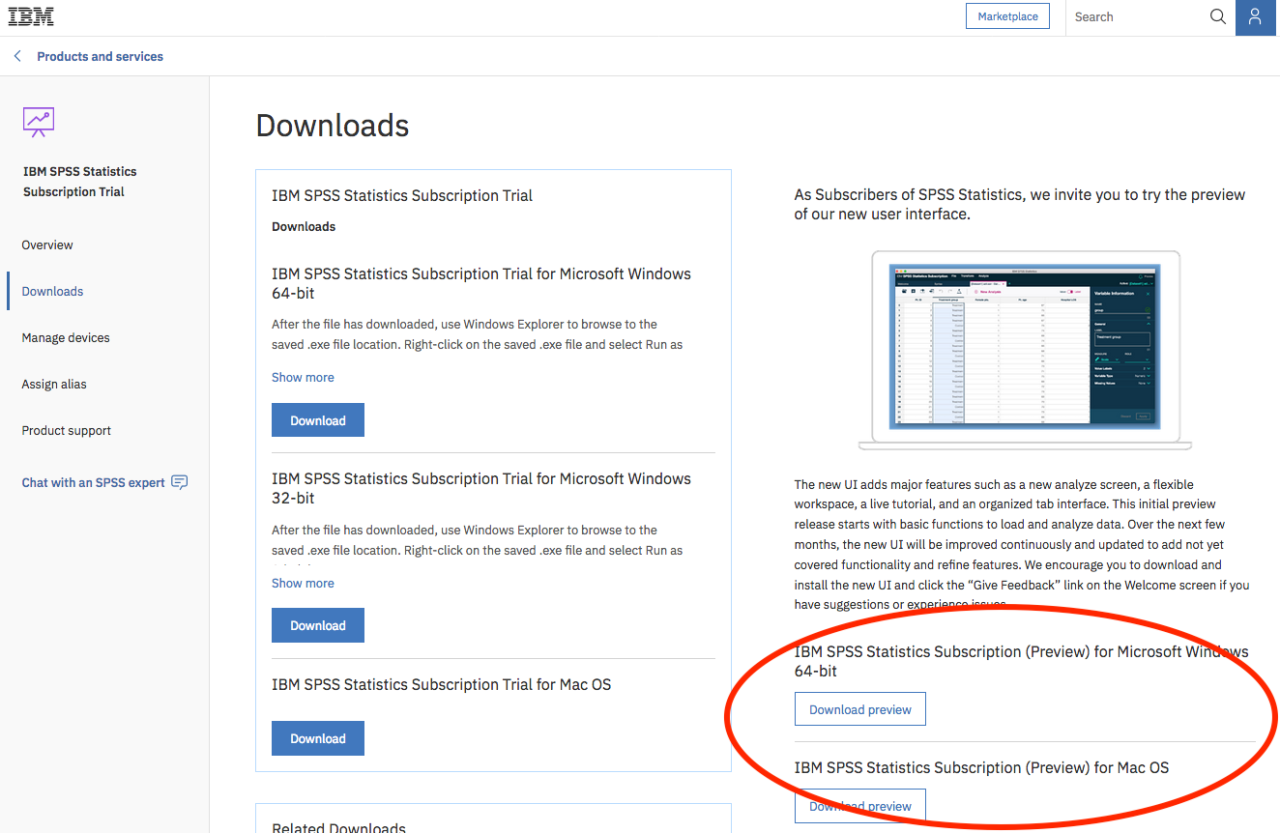Click Subscription (Preview) for Mac OS heading

[x=982, y=768]
